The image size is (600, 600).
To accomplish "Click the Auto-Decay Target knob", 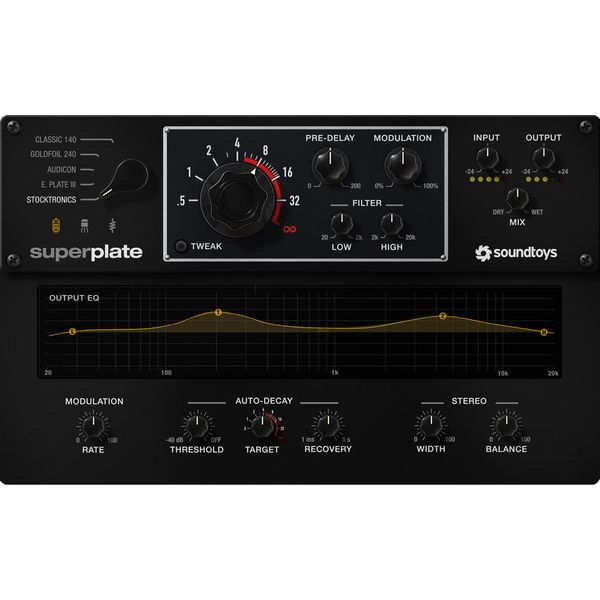I will [x=262, y=426].
